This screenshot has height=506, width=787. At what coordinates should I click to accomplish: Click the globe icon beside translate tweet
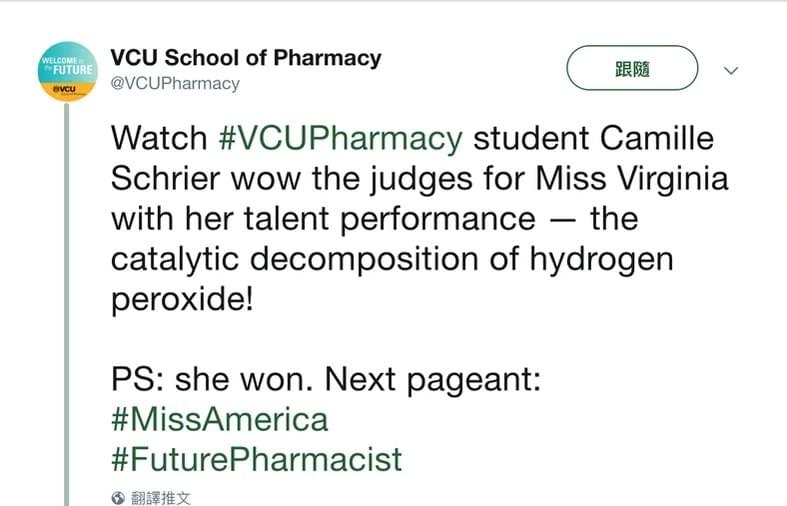coord(118,498)
